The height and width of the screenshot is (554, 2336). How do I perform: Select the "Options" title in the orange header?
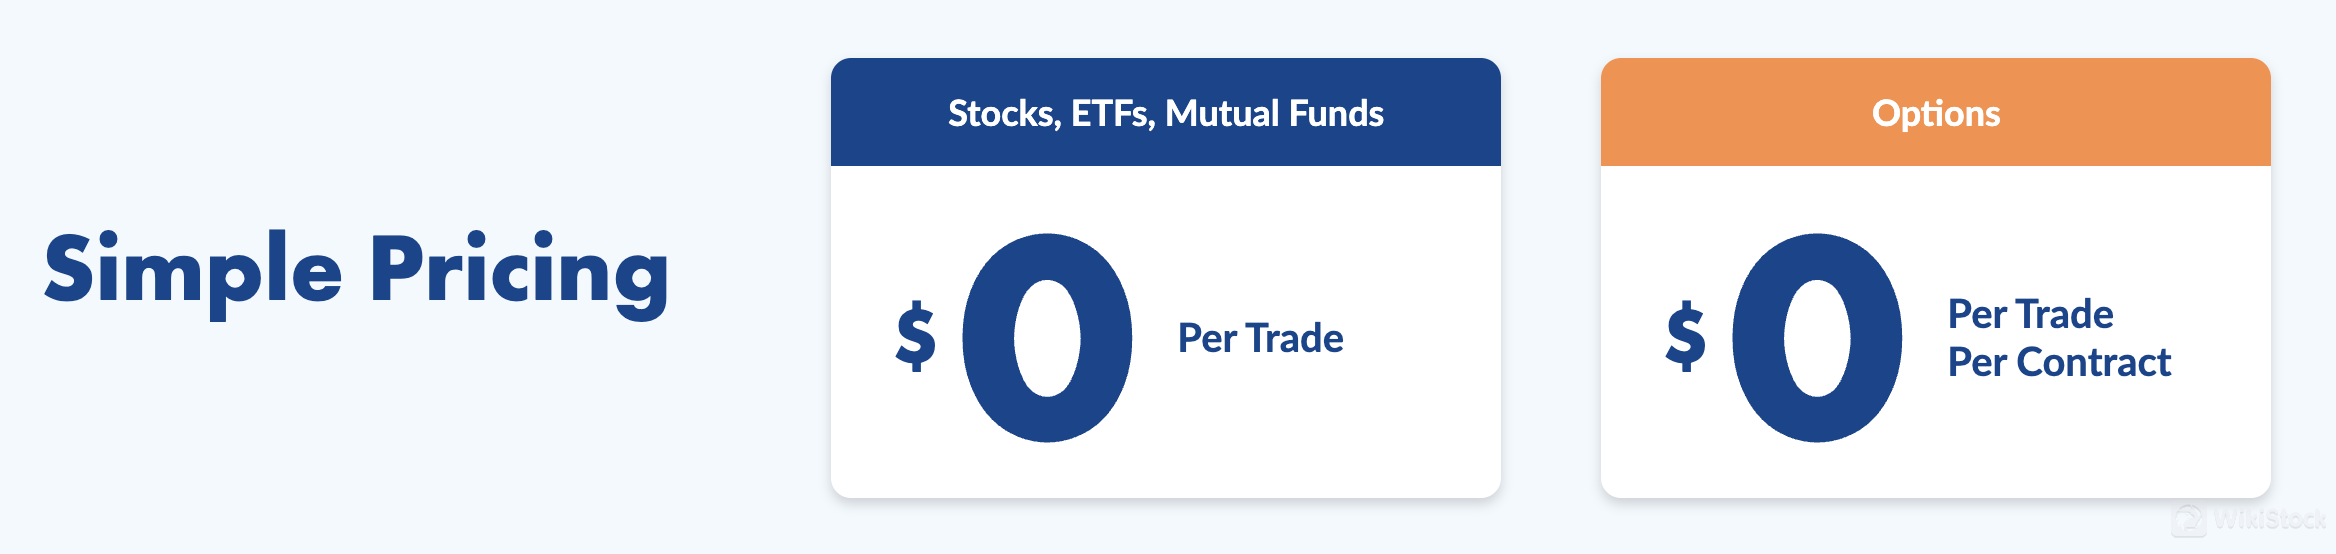click(1936, 114)
